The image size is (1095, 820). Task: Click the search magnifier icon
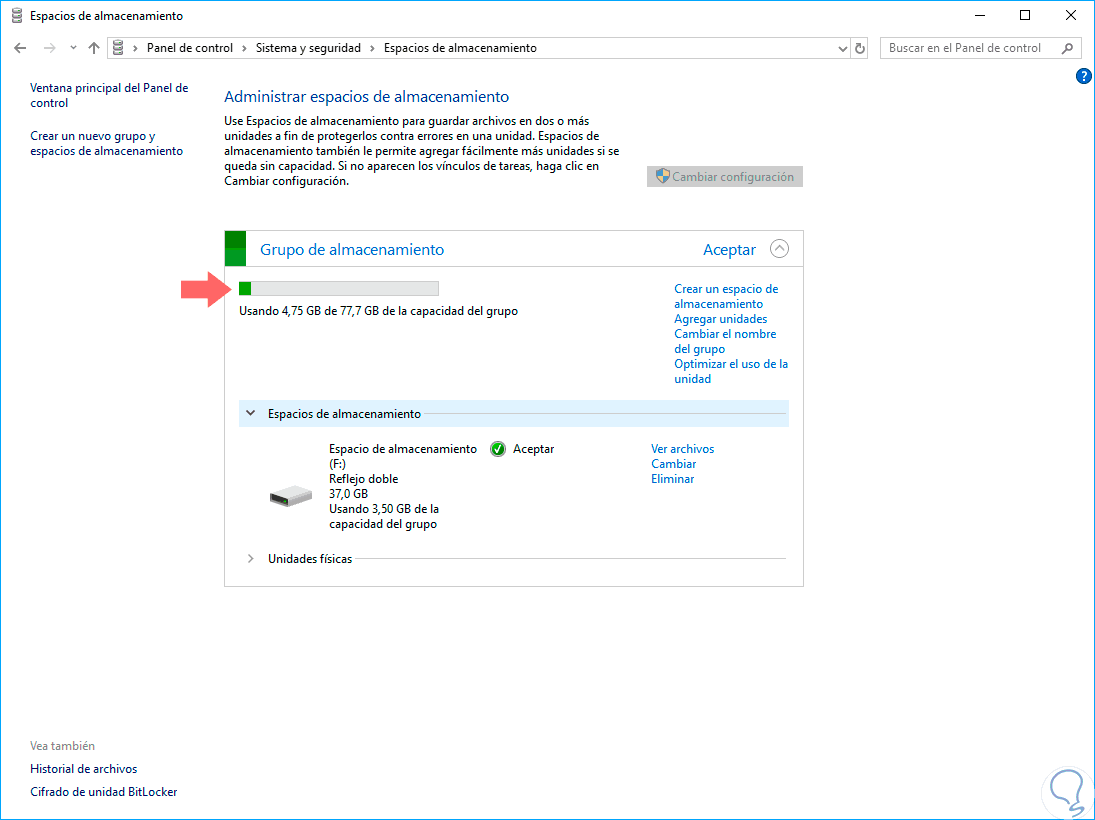(x=1067, y=48)
